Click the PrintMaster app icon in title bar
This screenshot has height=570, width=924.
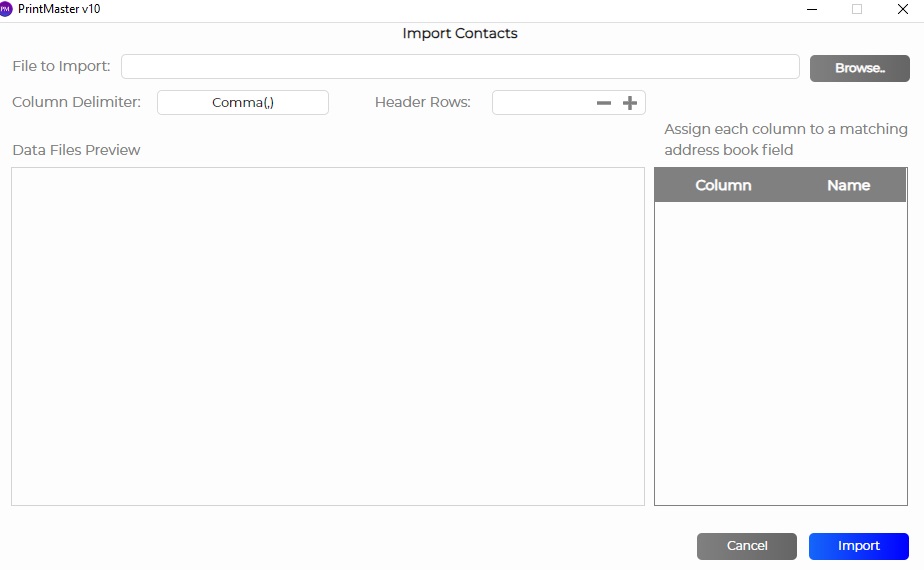pyautogui.click(x=6, y=9)
